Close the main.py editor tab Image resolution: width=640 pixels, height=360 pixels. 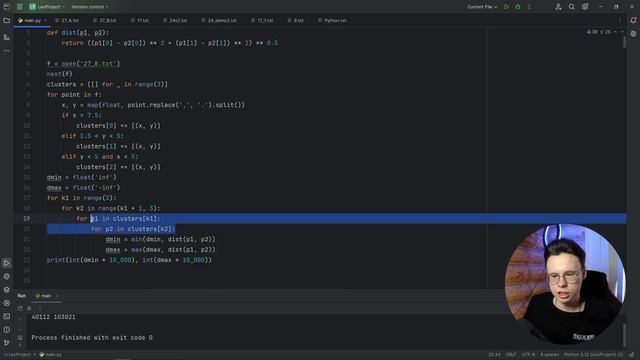tap(45, 20)
